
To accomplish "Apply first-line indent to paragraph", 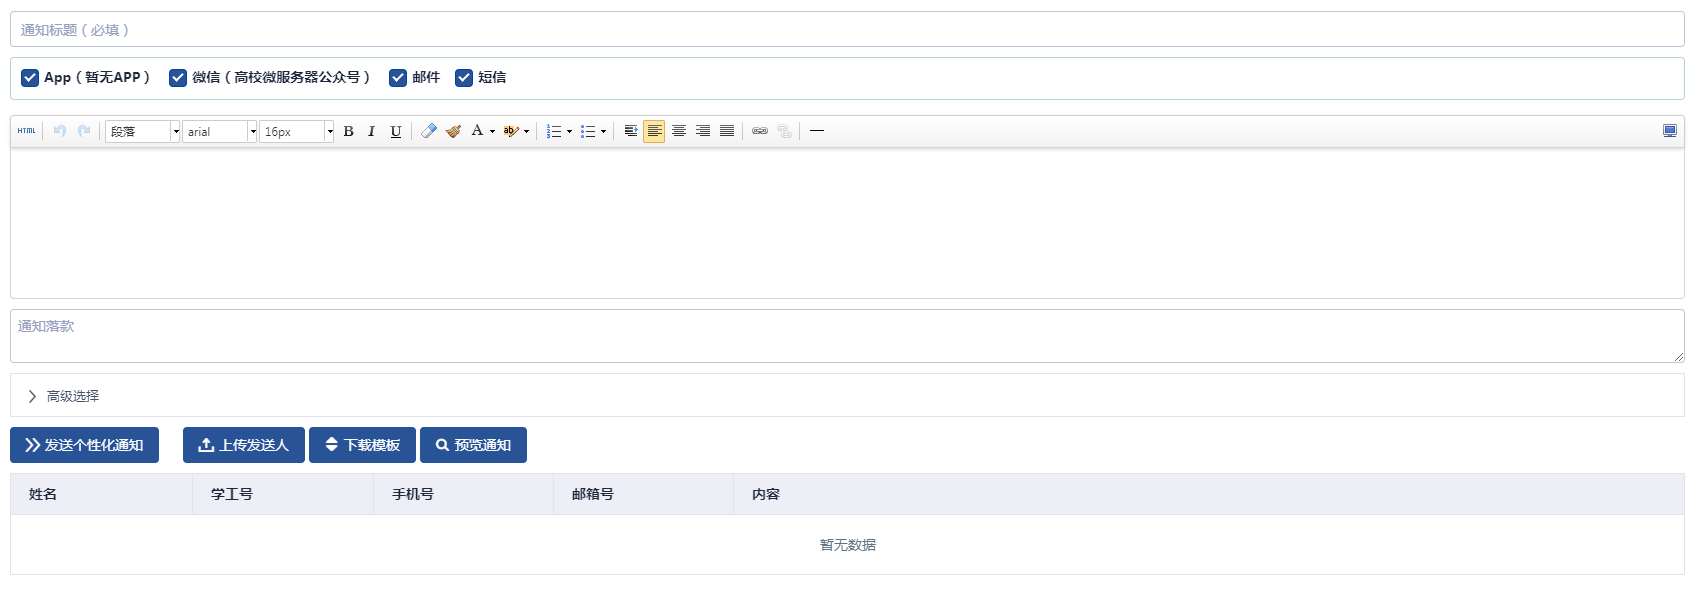I will [630, 131].
